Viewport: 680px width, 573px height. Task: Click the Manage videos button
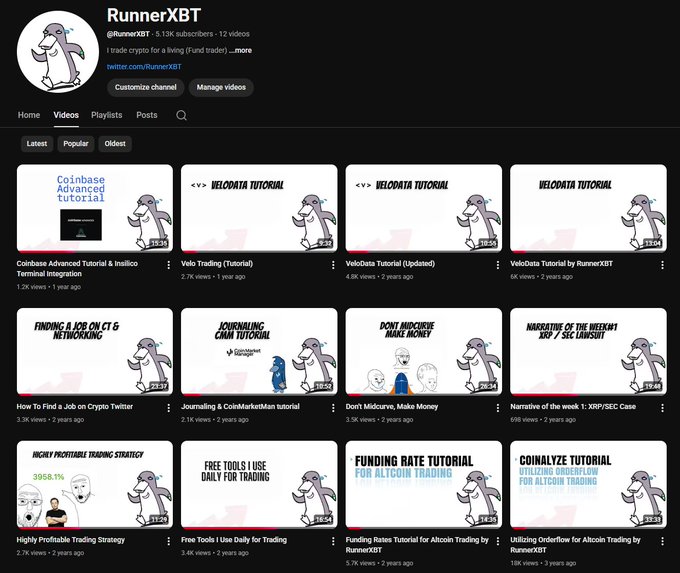coord(221,87)
